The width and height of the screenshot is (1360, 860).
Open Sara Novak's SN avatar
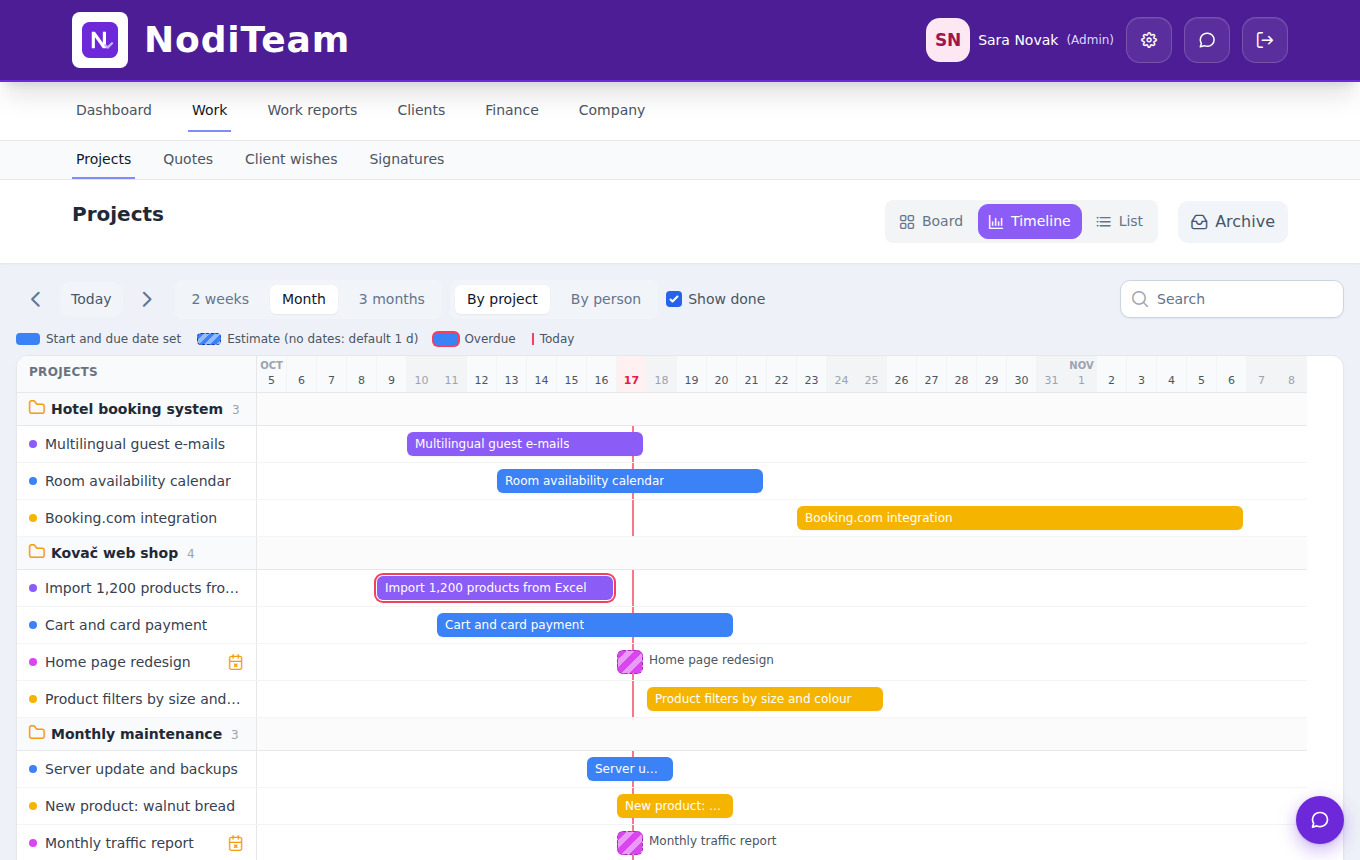(x=948, y=40)
